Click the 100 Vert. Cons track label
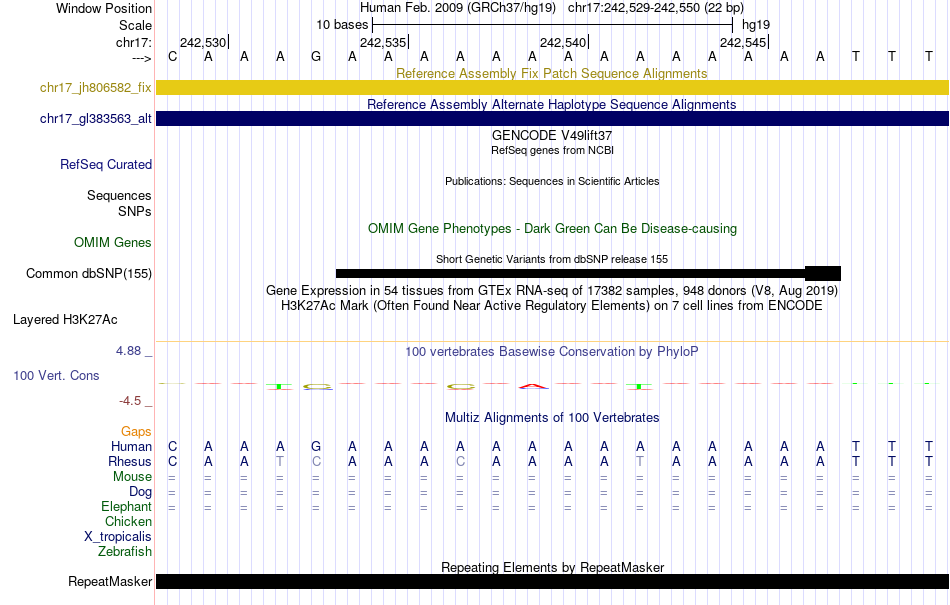 point(56,375)
